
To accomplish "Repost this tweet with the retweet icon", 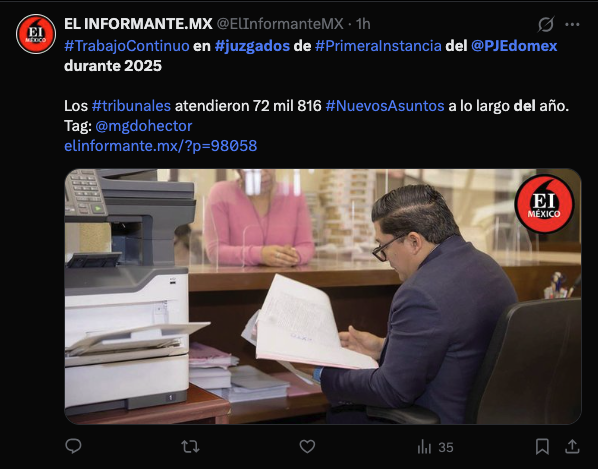I will (190, 446).
